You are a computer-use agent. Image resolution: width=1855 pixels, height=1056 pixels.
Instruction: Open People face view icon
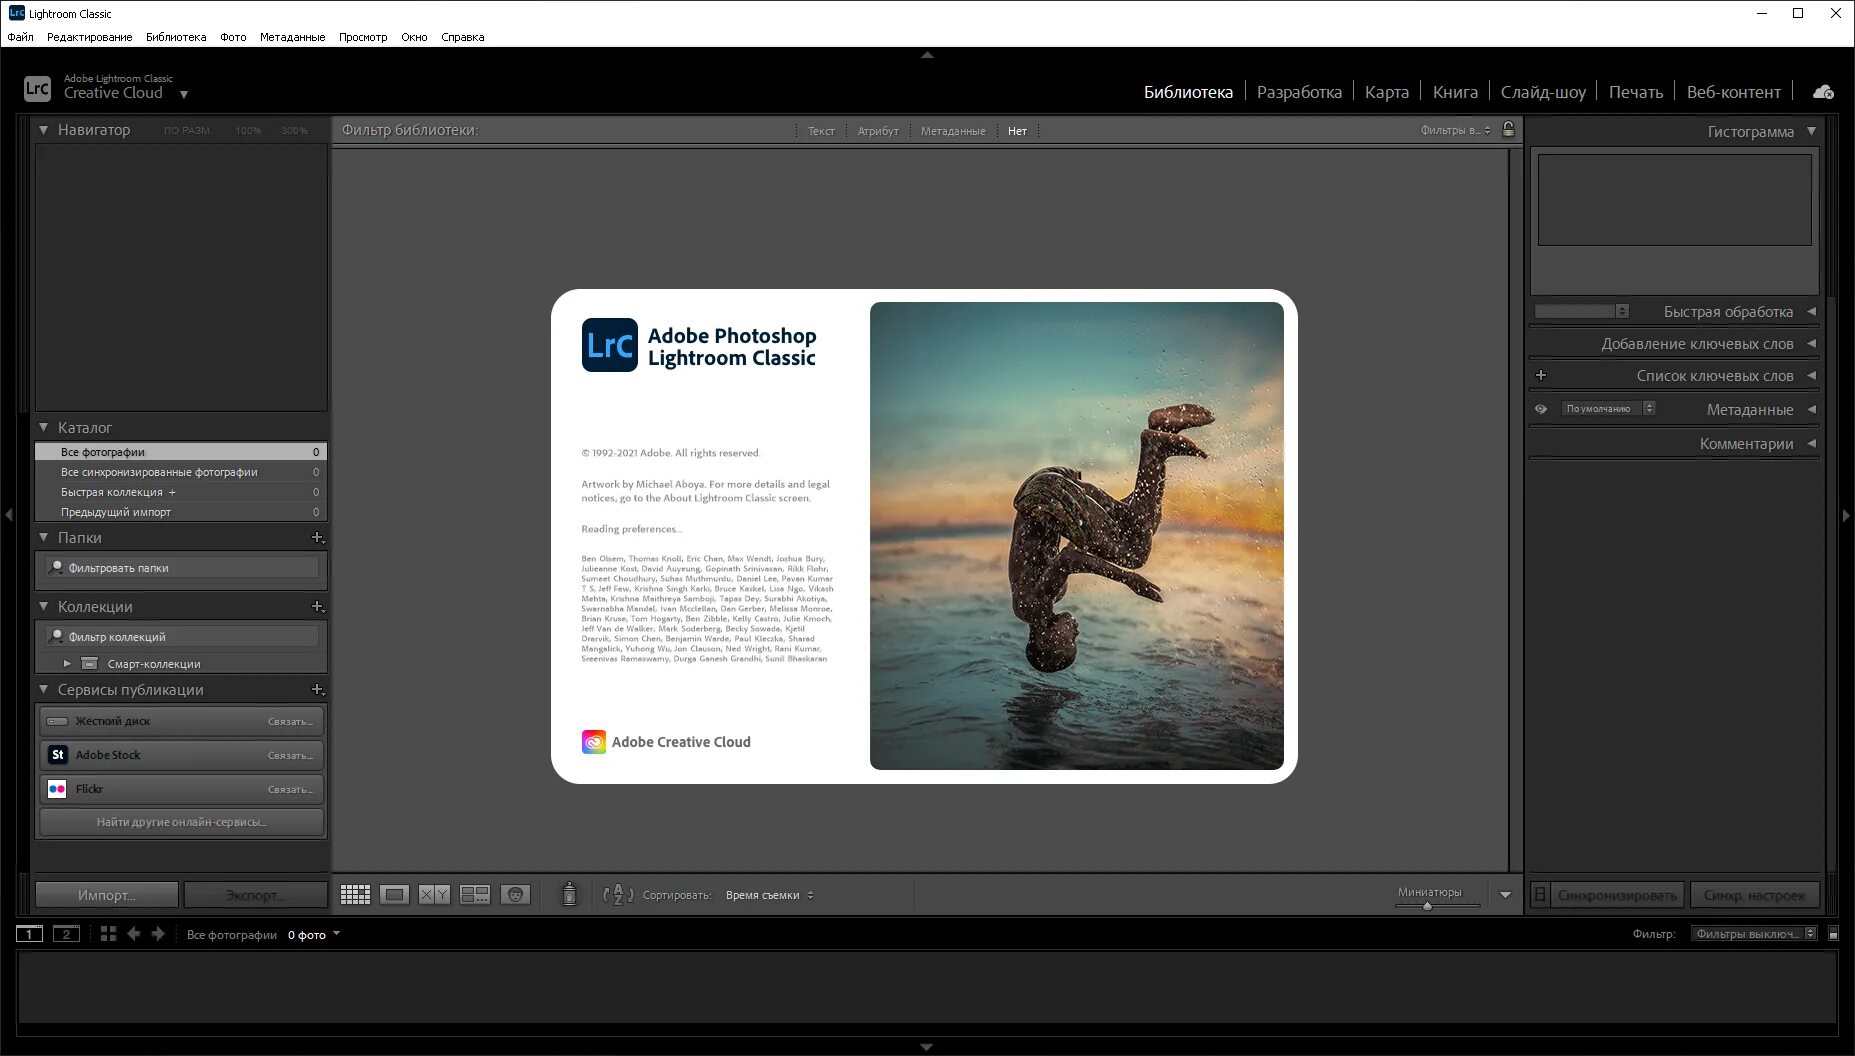pos(515,895)
